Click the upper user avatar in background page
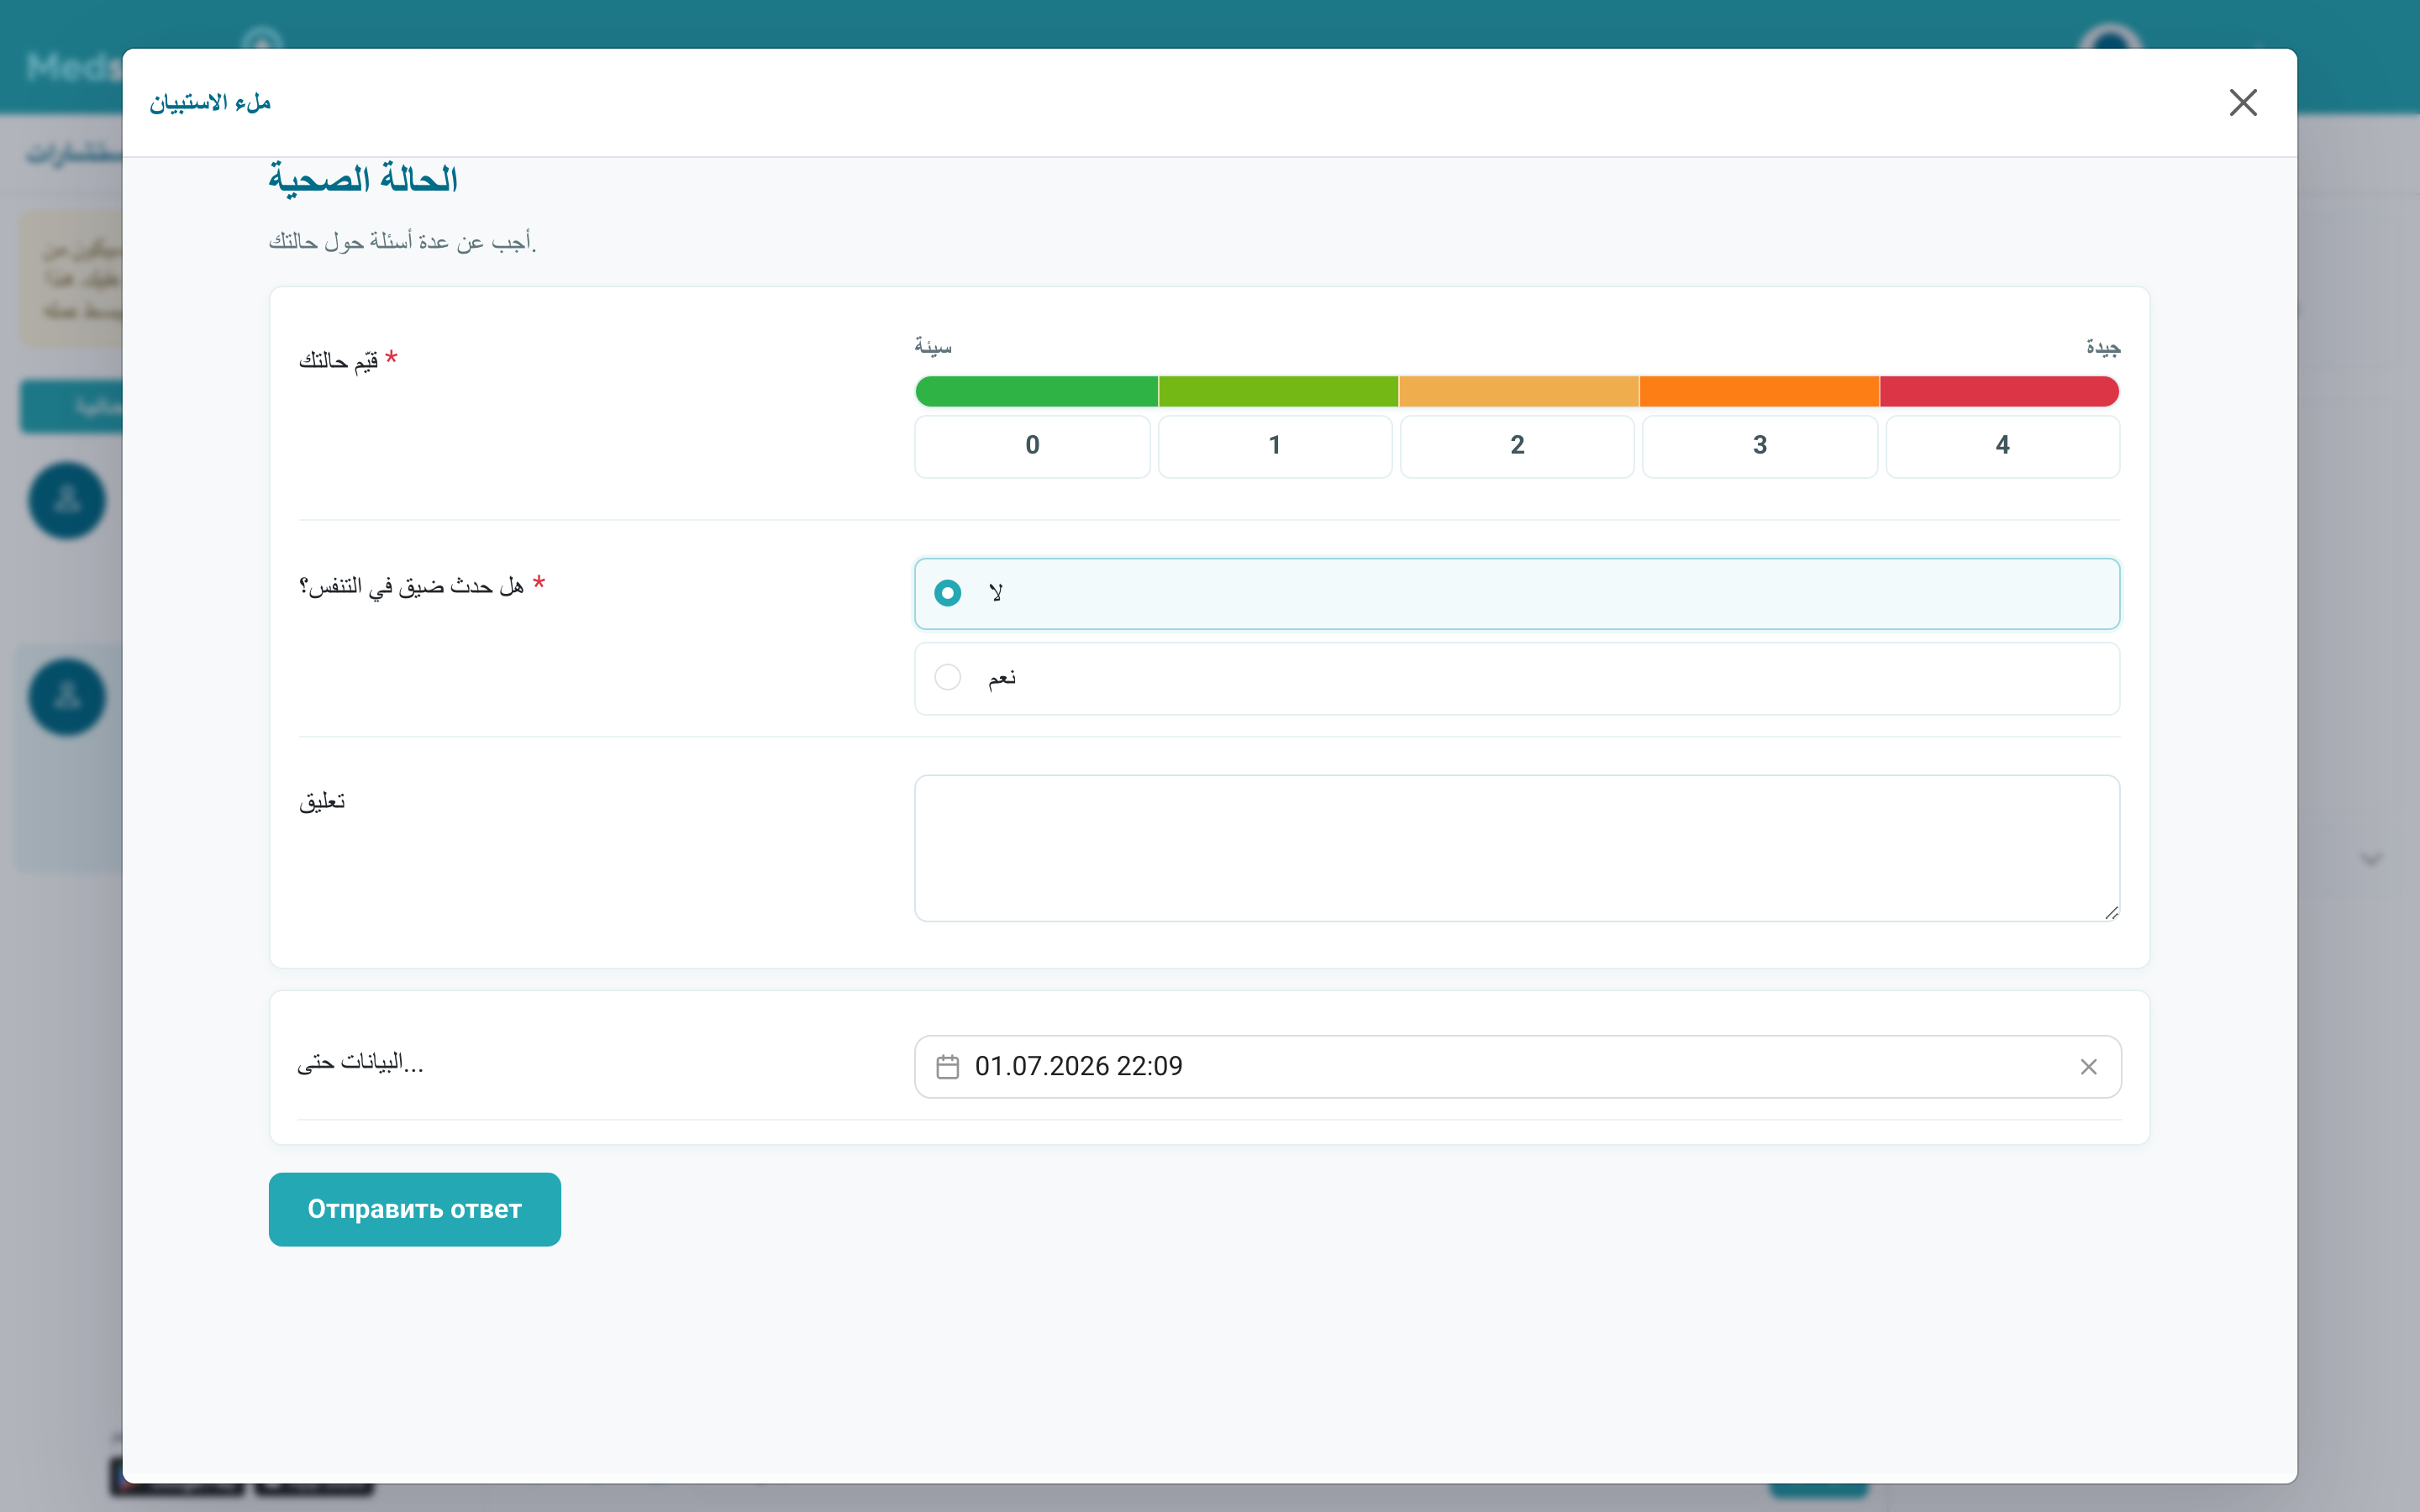The width and height of the screenshot is (2420, 1512). [x=67, y=500]
